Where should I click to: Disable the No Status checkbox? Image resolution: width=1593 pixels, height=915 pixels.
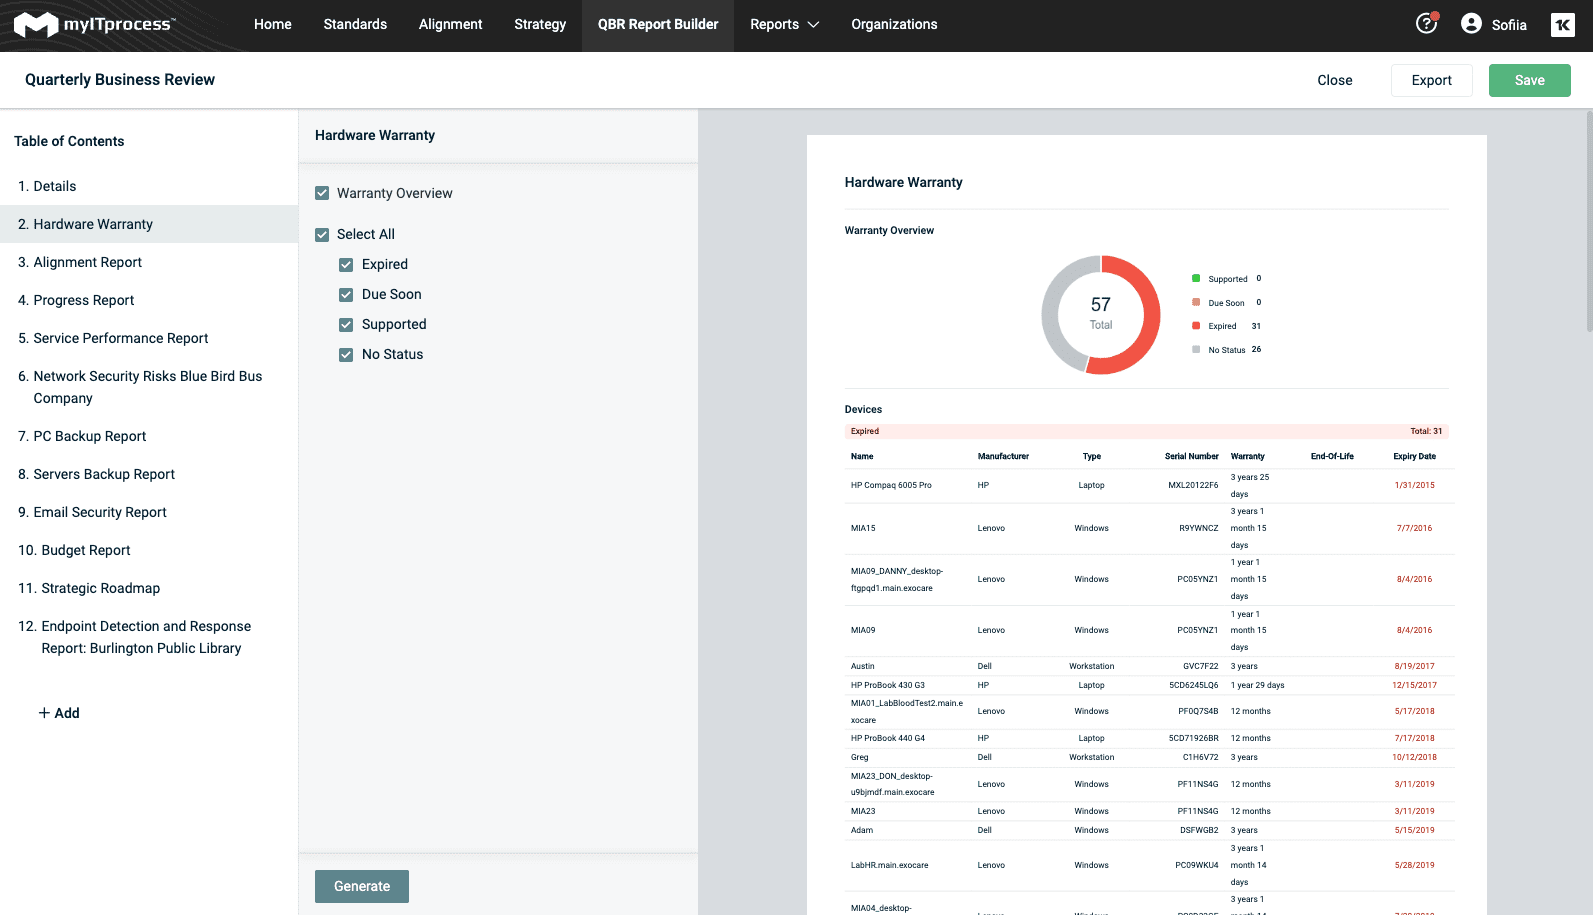tap(346, 355)
